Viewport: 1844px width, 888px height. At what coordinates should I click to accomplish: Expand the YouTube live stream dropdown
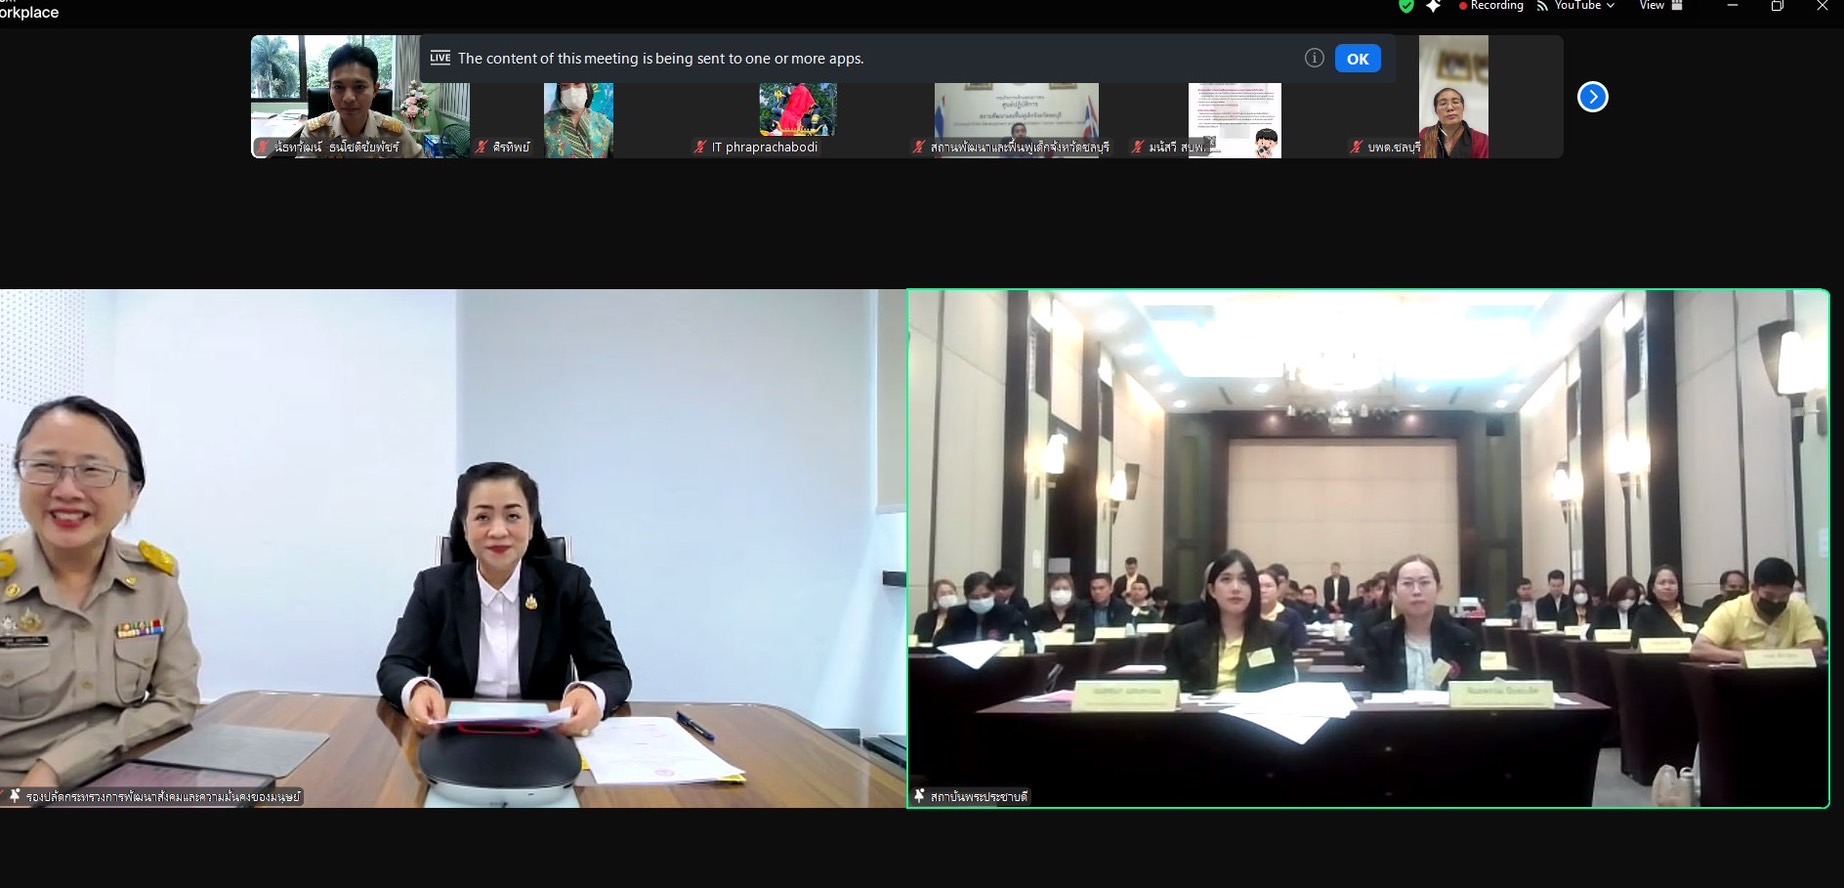point(1576,6)
